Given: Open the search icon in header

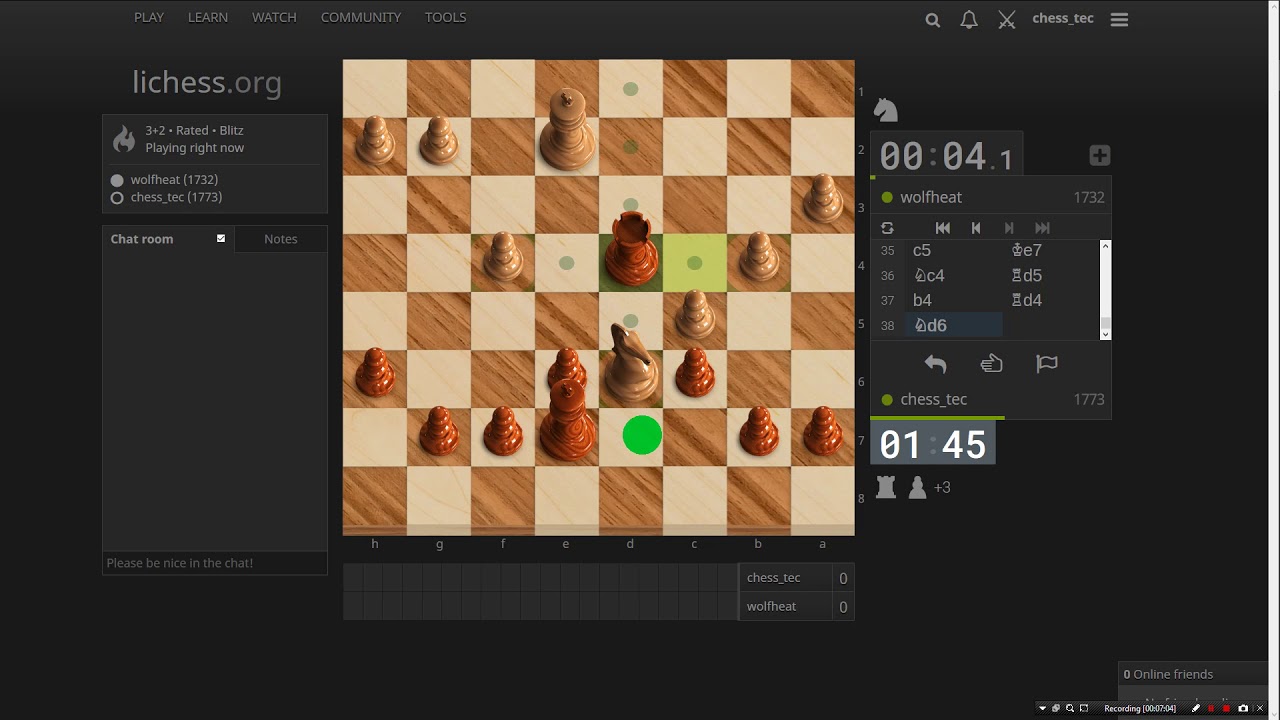Looking at the screenshot, I should pyautogui.click(x=933, y=19).
